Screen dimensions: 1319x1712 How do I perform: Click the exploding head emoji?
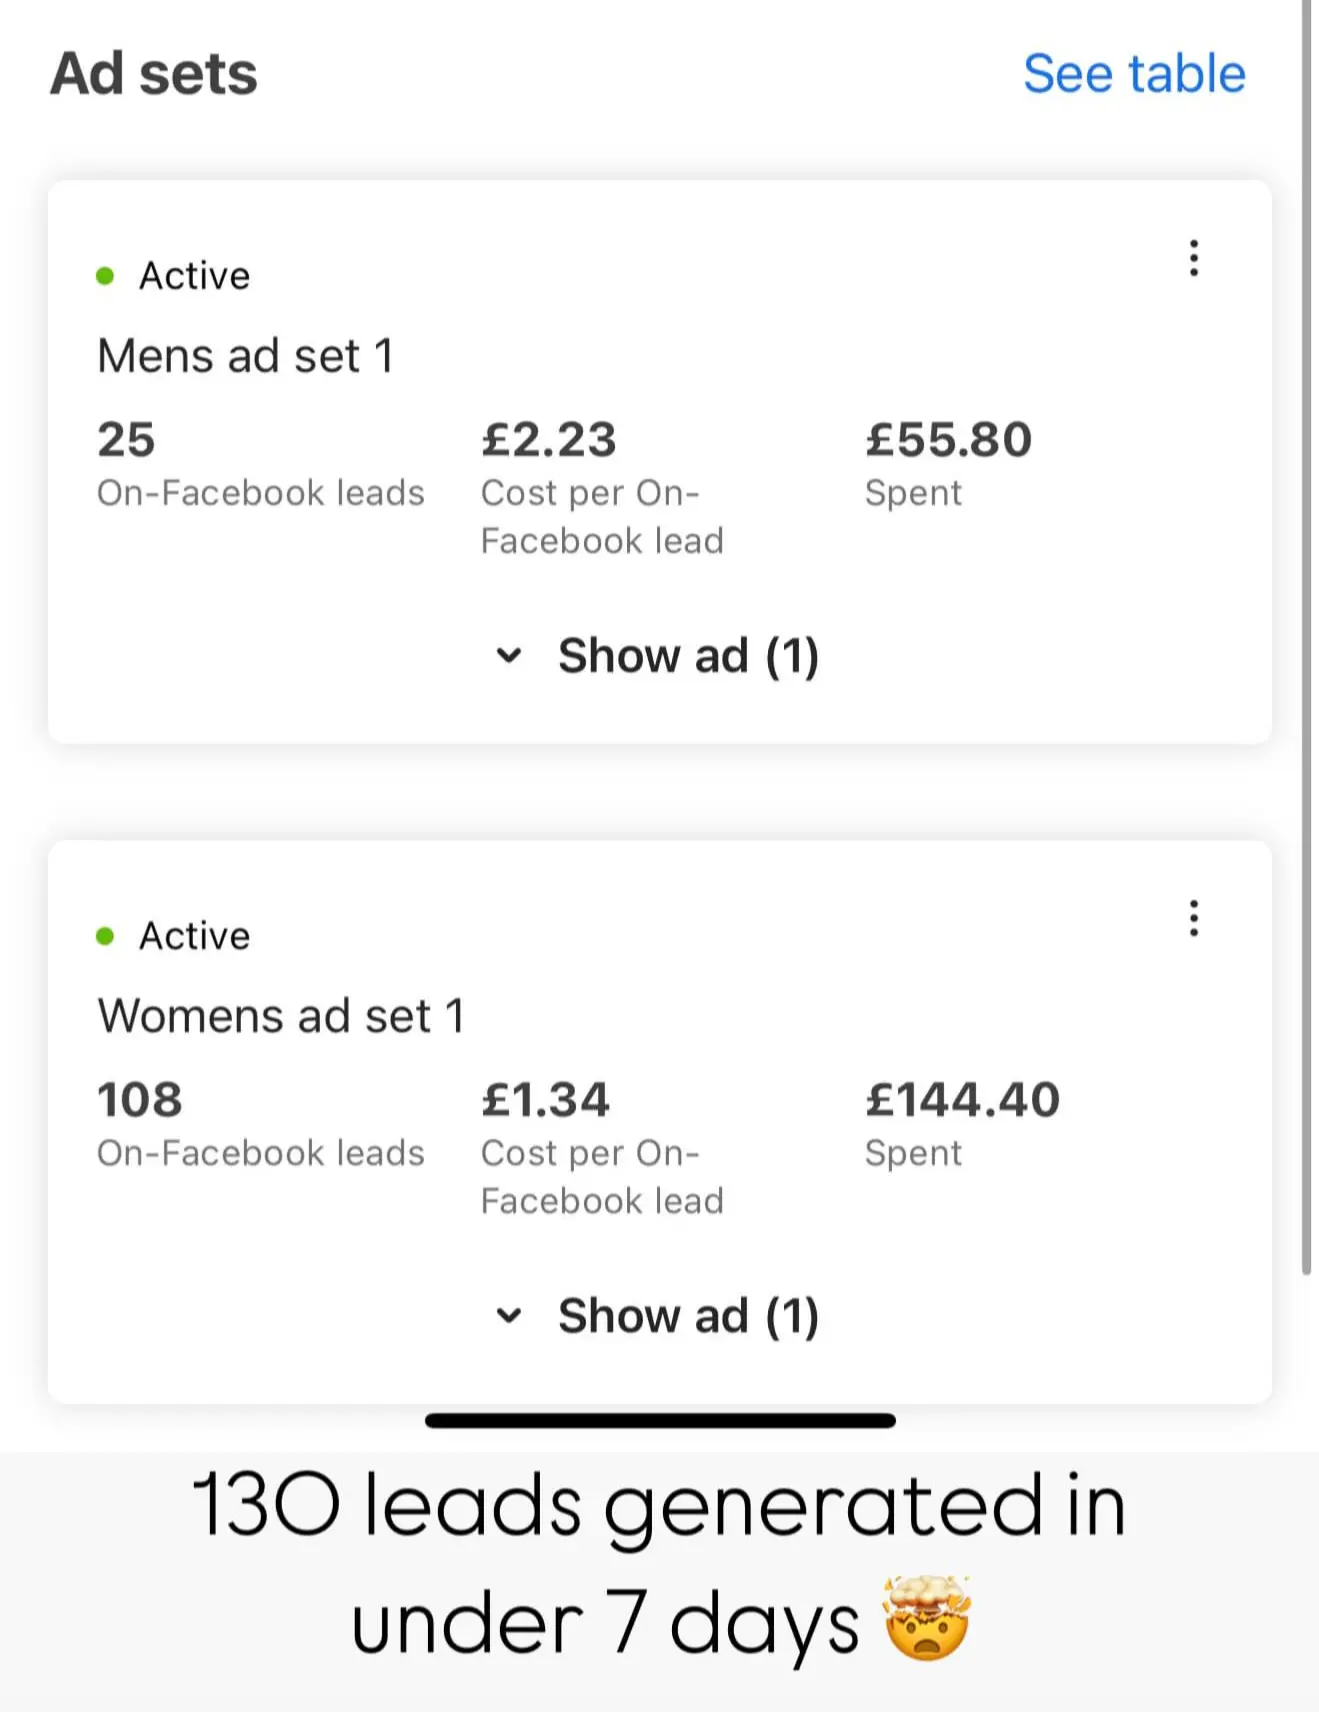[927, 1619]
